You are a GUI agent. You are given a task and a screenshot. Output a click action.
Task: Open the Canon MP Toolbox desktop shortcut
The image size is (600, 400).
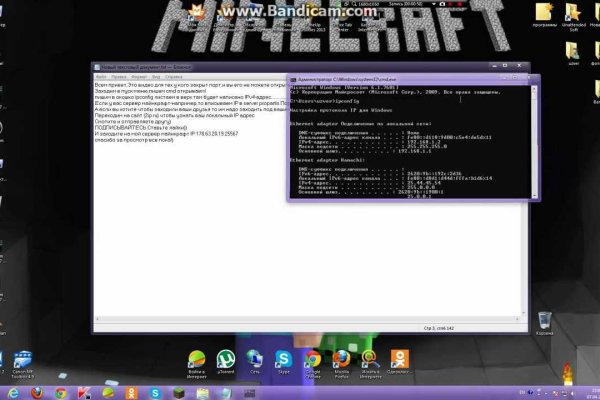click(23, 359)
